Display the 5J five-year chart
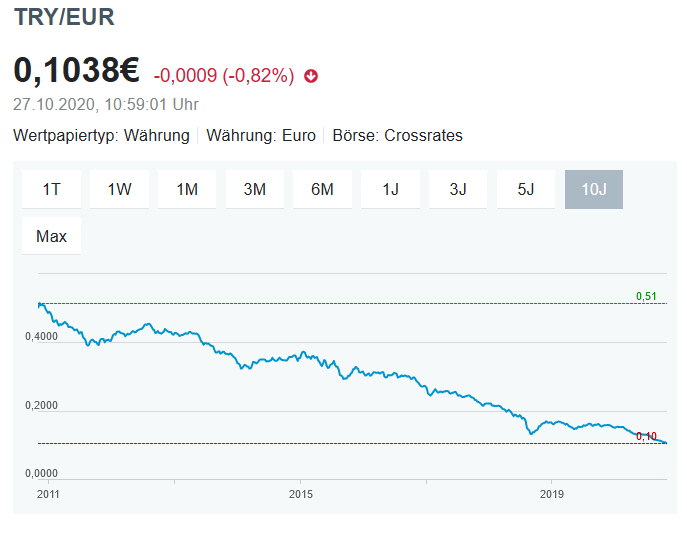This screenshot has height=533, width=687. pos(526,189)
